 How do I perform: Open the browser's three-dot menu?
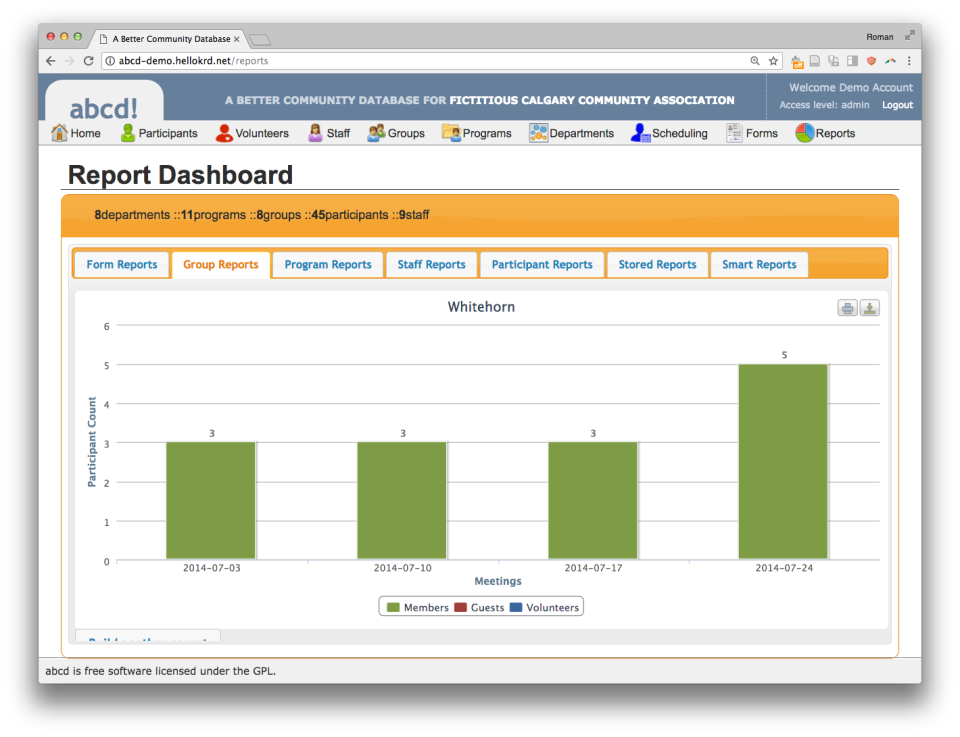click(910, 60)
